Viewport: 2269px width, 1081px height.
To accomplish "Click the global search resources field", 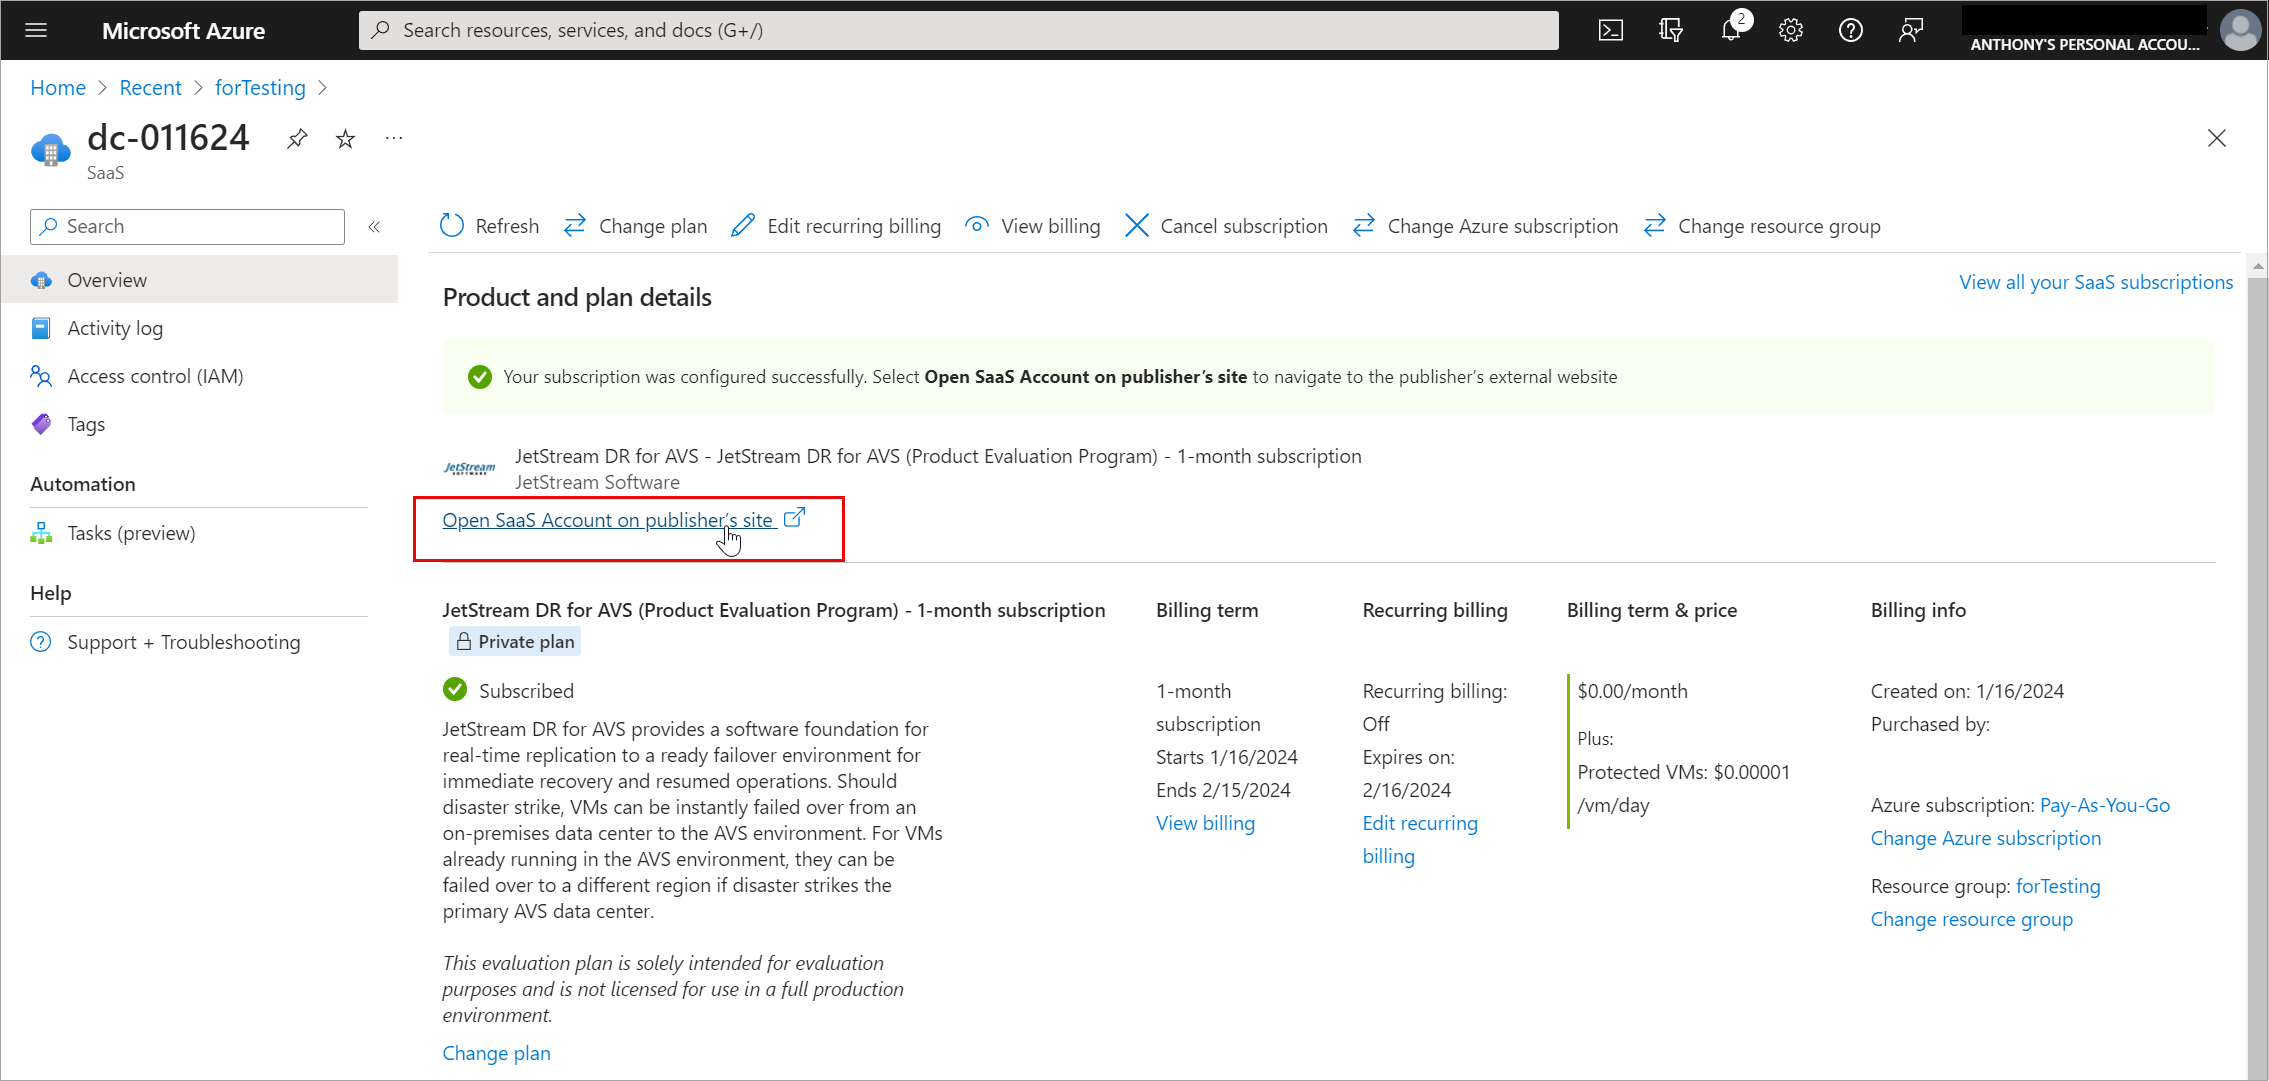I will (x=958, y=30).
